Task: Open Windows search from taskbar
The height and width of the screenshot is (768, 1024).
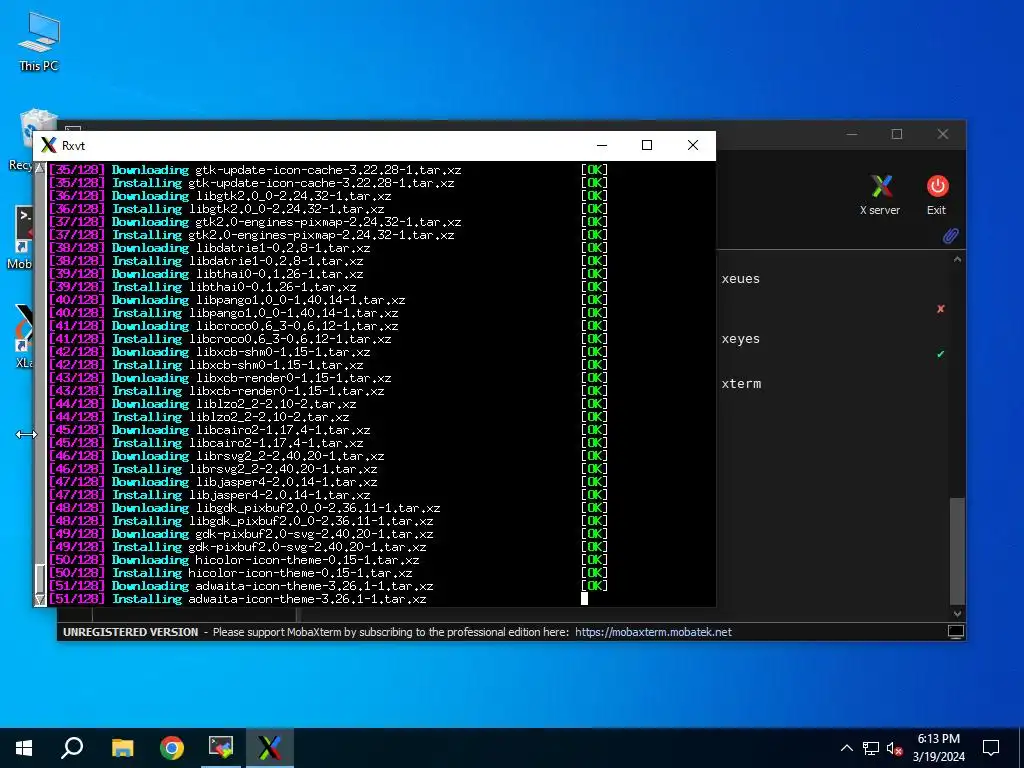Action: coord(72,748)
